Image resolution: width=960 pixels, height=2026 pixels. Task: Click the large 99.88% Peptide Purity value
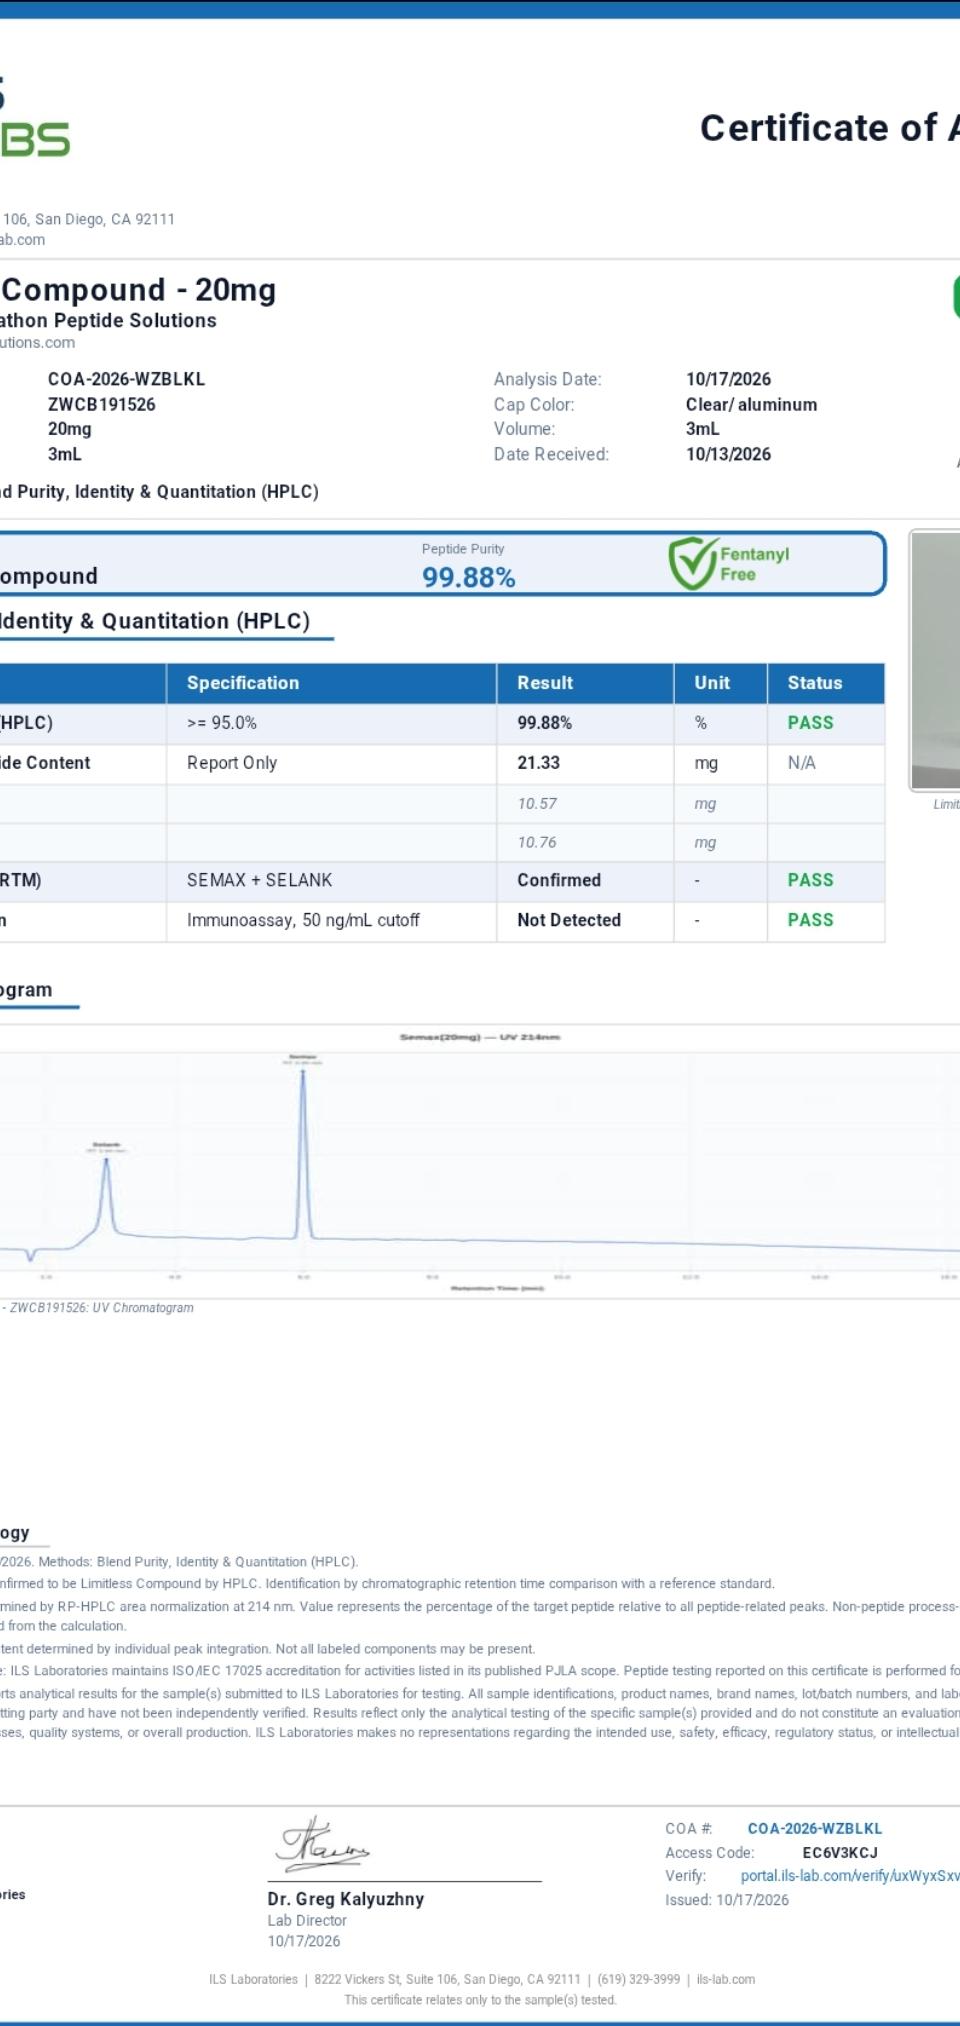click(x=469, y=578)
